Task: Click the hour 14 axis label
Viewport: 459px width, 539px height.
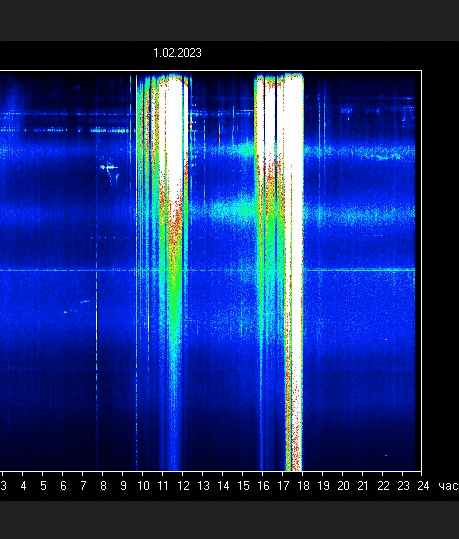Action: pyautogui.click(x=223, y=486)
